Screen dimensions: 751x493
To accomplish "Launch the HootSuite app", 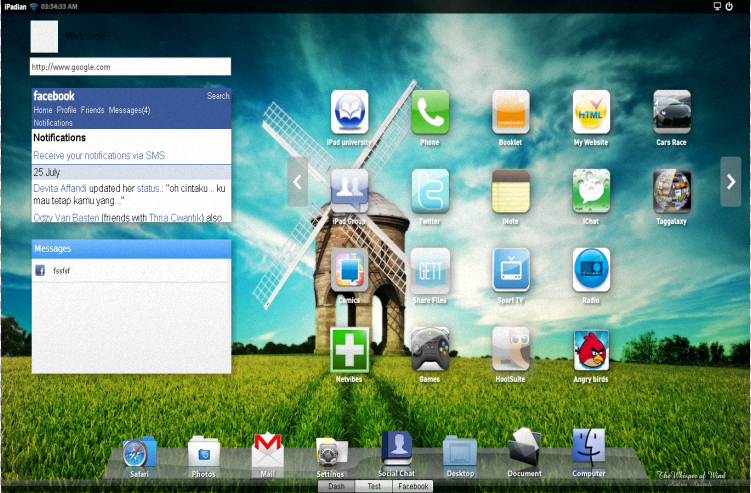I will point(511,349).
